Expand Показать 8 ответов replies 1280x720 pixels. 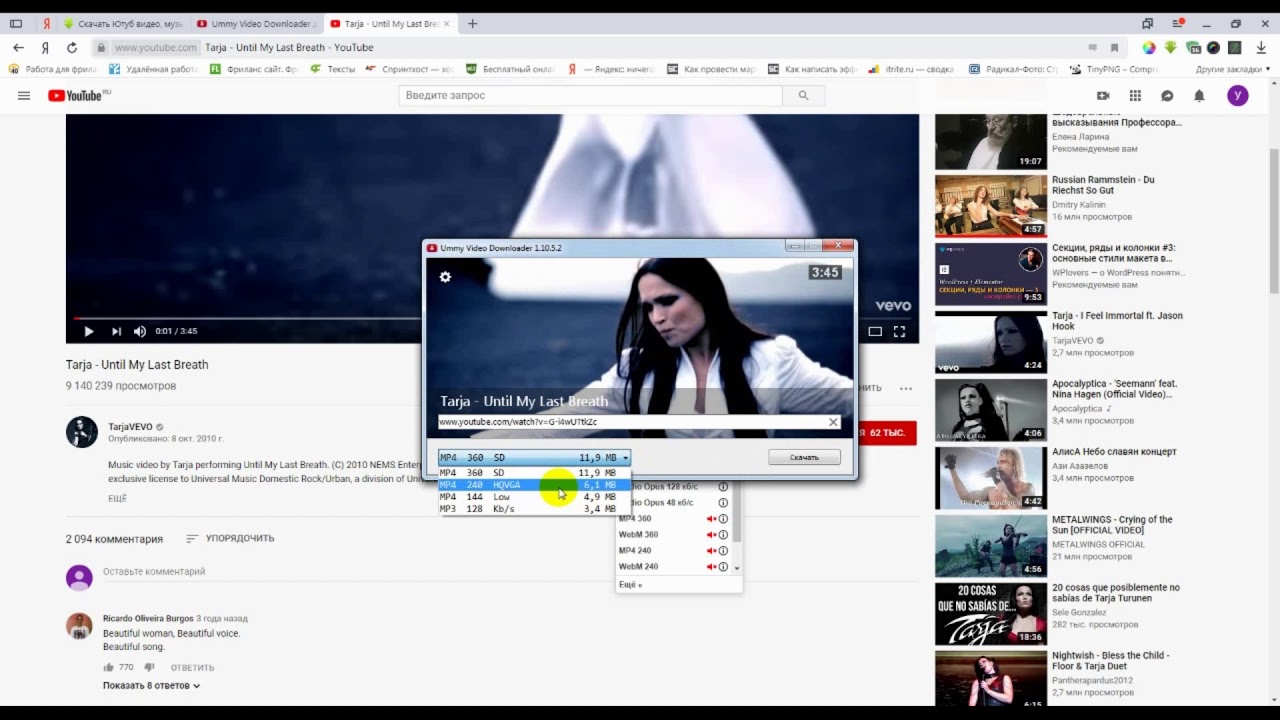coord(152,686)
